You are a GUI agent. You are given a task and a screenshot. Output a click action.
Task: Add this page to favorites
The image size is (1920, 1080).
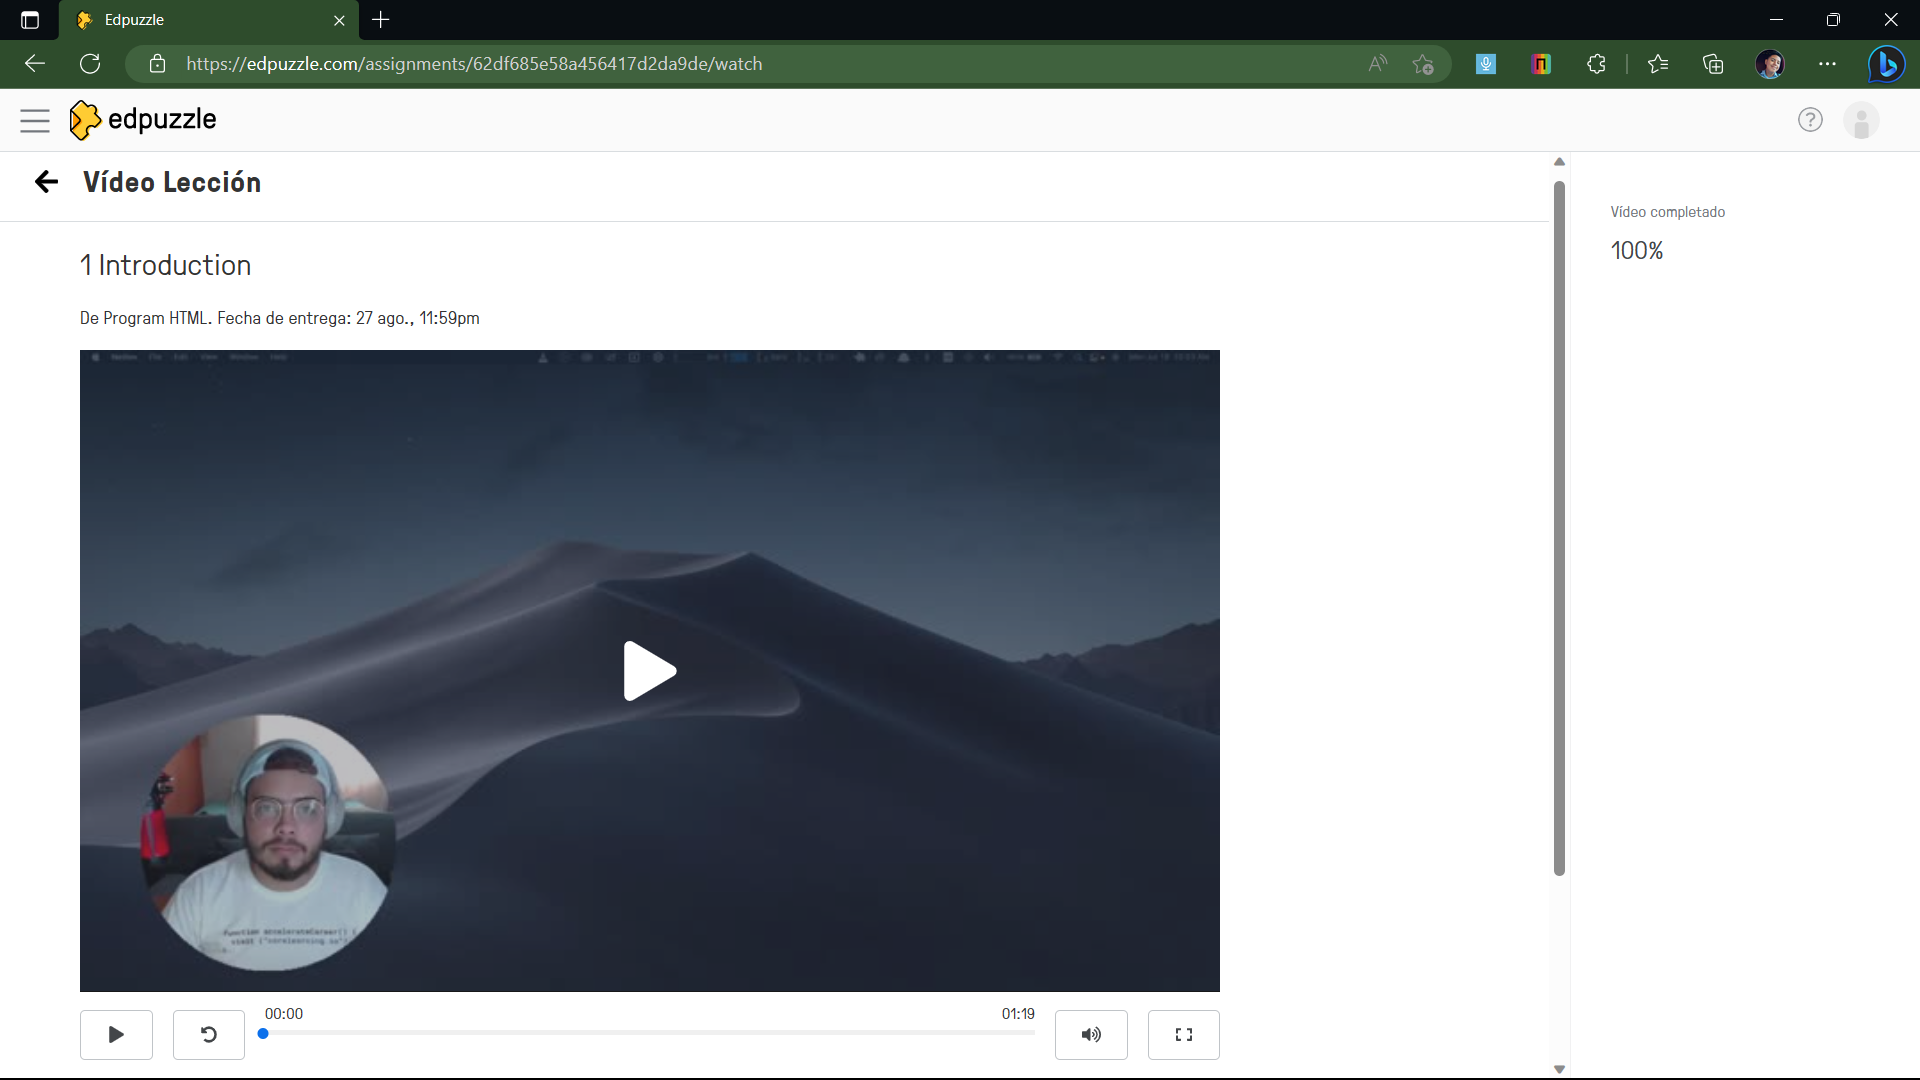[1423, 64]
